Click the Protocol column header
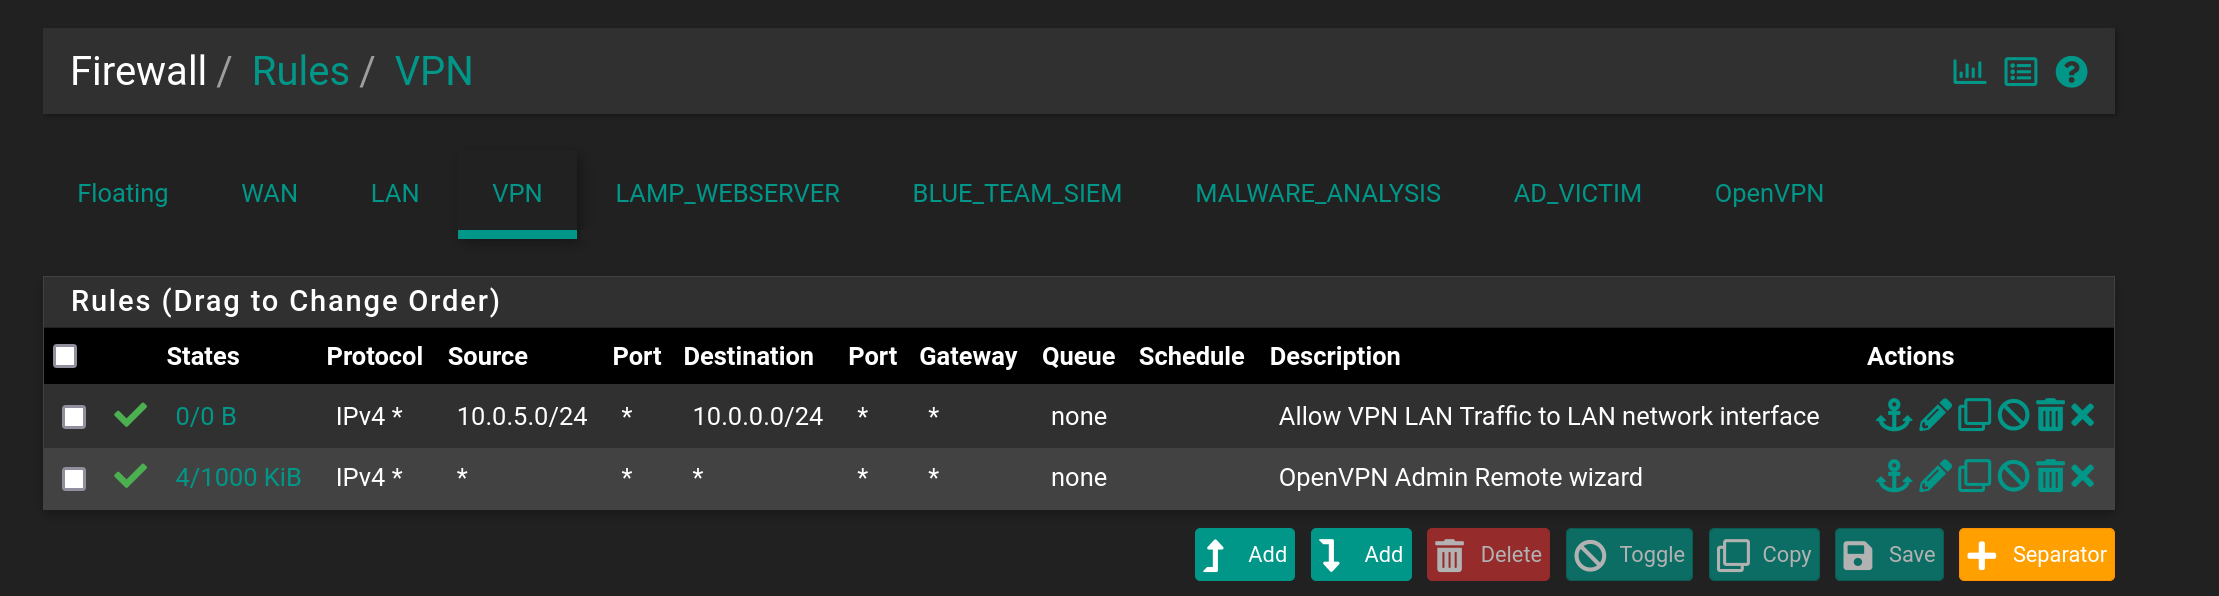2219x596 pixels. (375, 356)
